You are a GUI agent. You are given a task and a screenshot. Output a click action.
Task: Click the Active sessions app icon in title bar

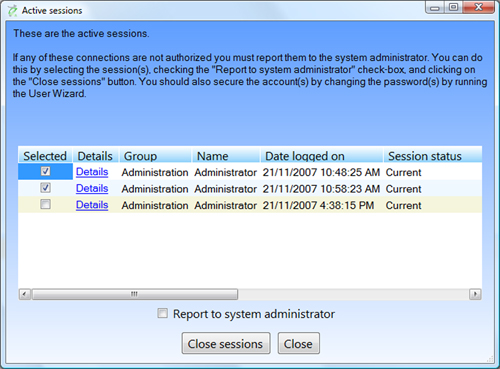[x=12, y=11]
